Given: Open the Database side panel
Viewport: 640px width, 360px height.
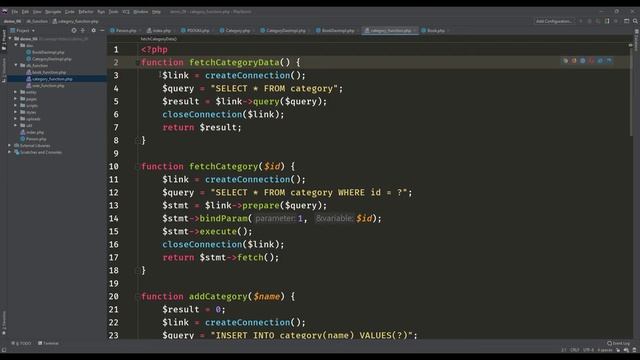Looking at the screenshot, I should [x=636, y=41].
